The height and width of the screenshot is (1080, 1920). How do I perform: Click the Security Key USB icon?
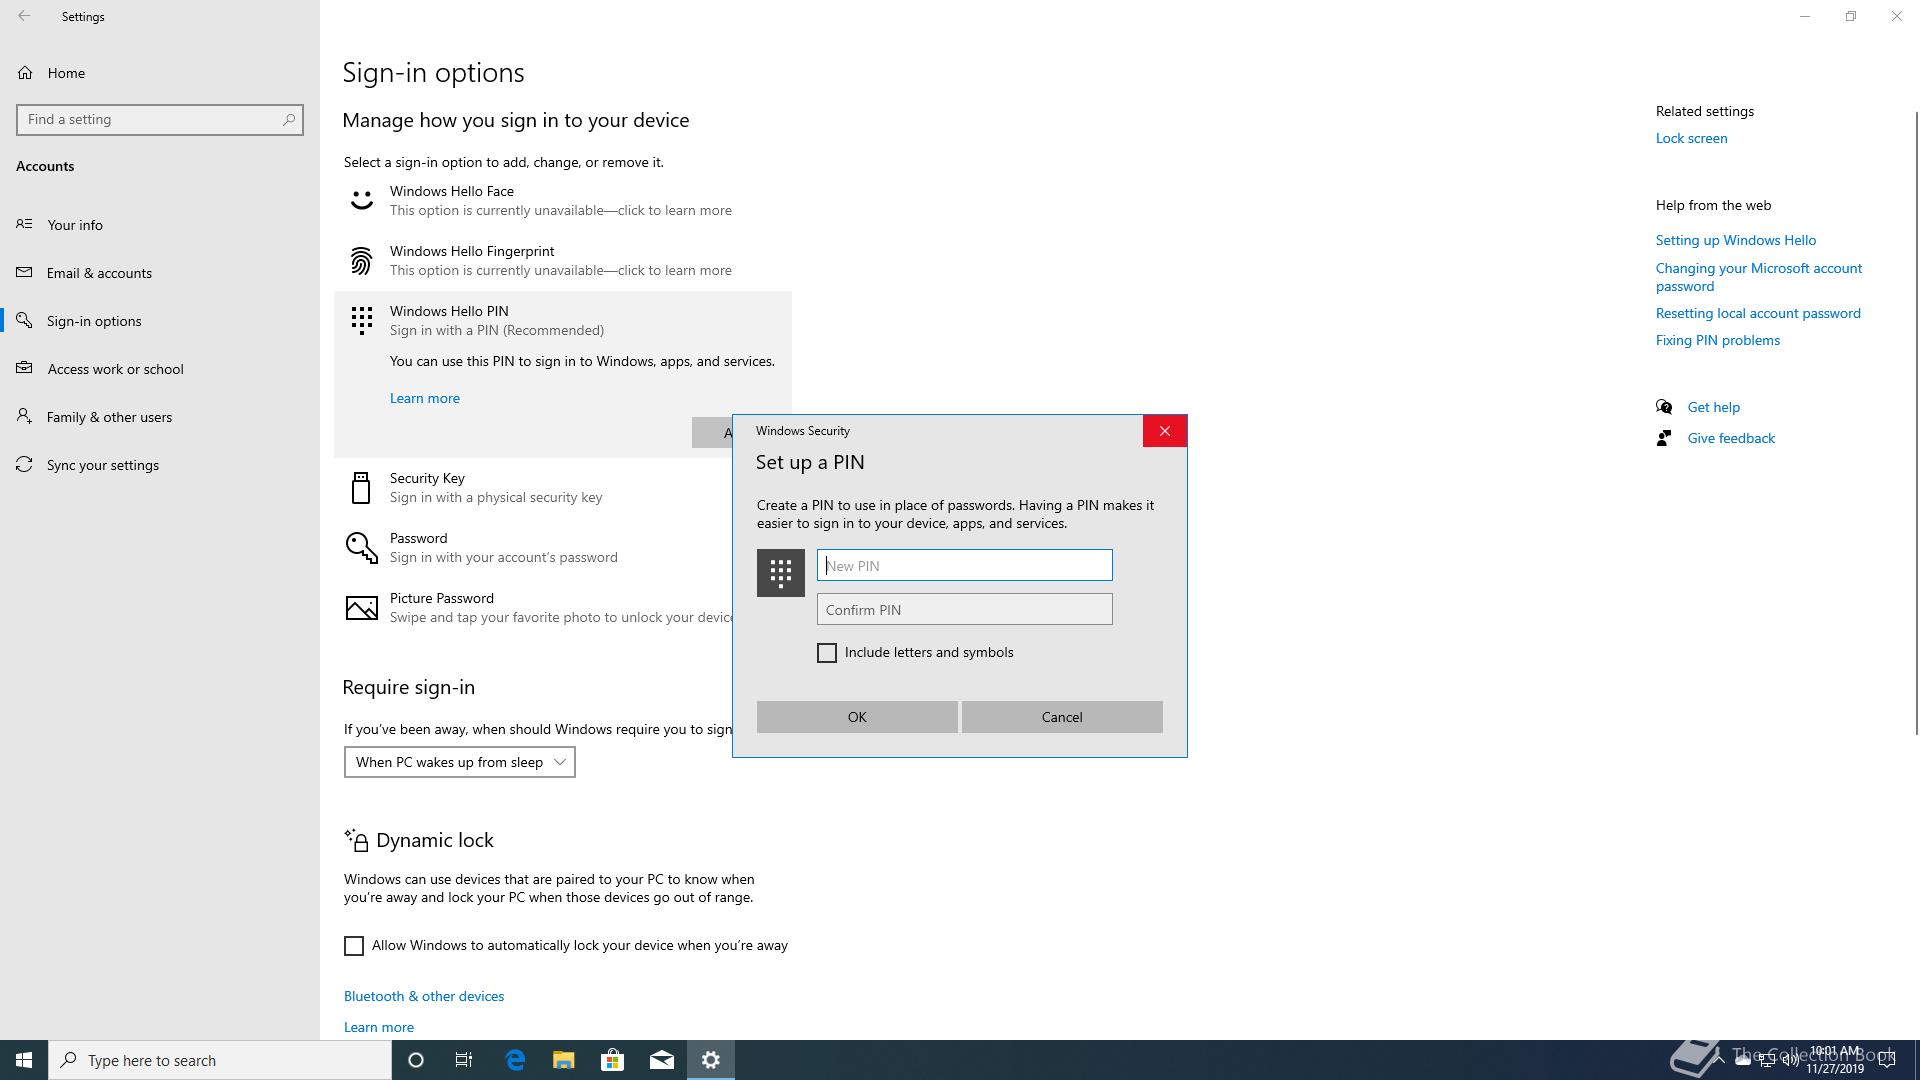361,488
